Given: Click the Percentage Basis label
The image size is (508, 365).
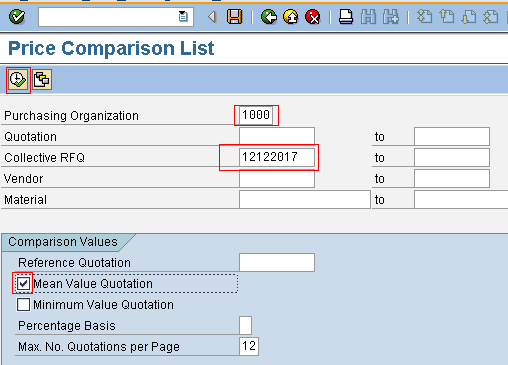Looking at the screenshot, I should [67, 326].
